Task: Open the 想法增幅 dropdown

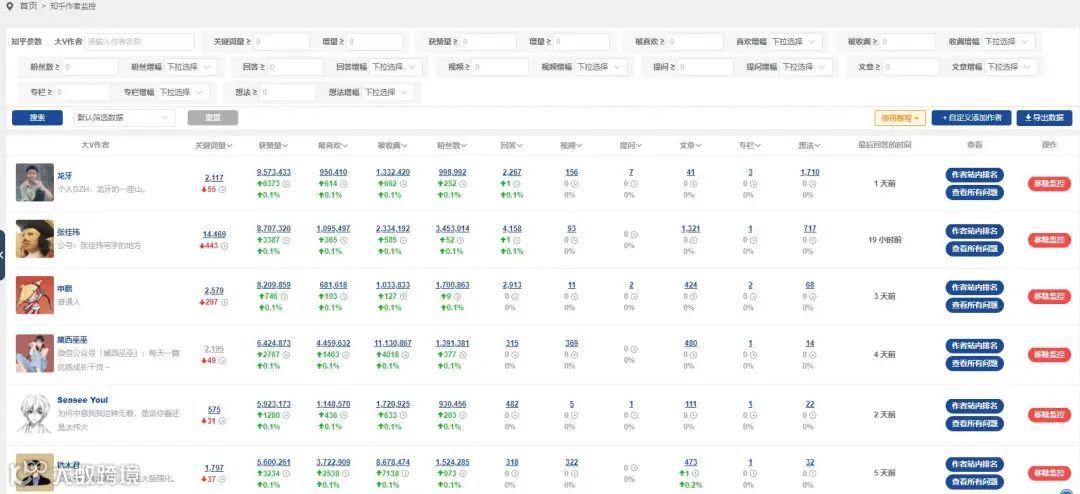Action: pos(388,92)
